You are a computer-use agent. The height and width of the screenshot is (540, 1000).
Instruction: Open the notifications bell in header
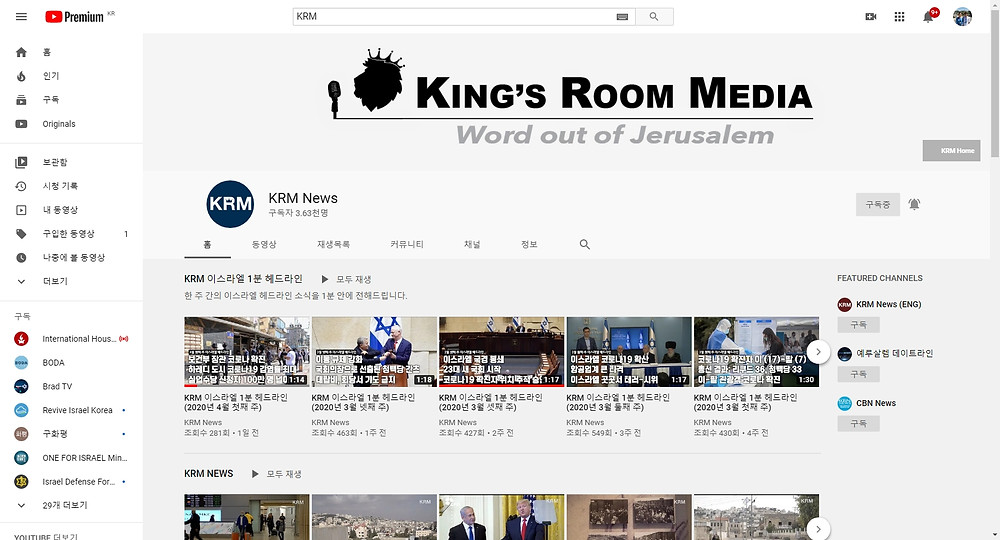coord(929,17)
